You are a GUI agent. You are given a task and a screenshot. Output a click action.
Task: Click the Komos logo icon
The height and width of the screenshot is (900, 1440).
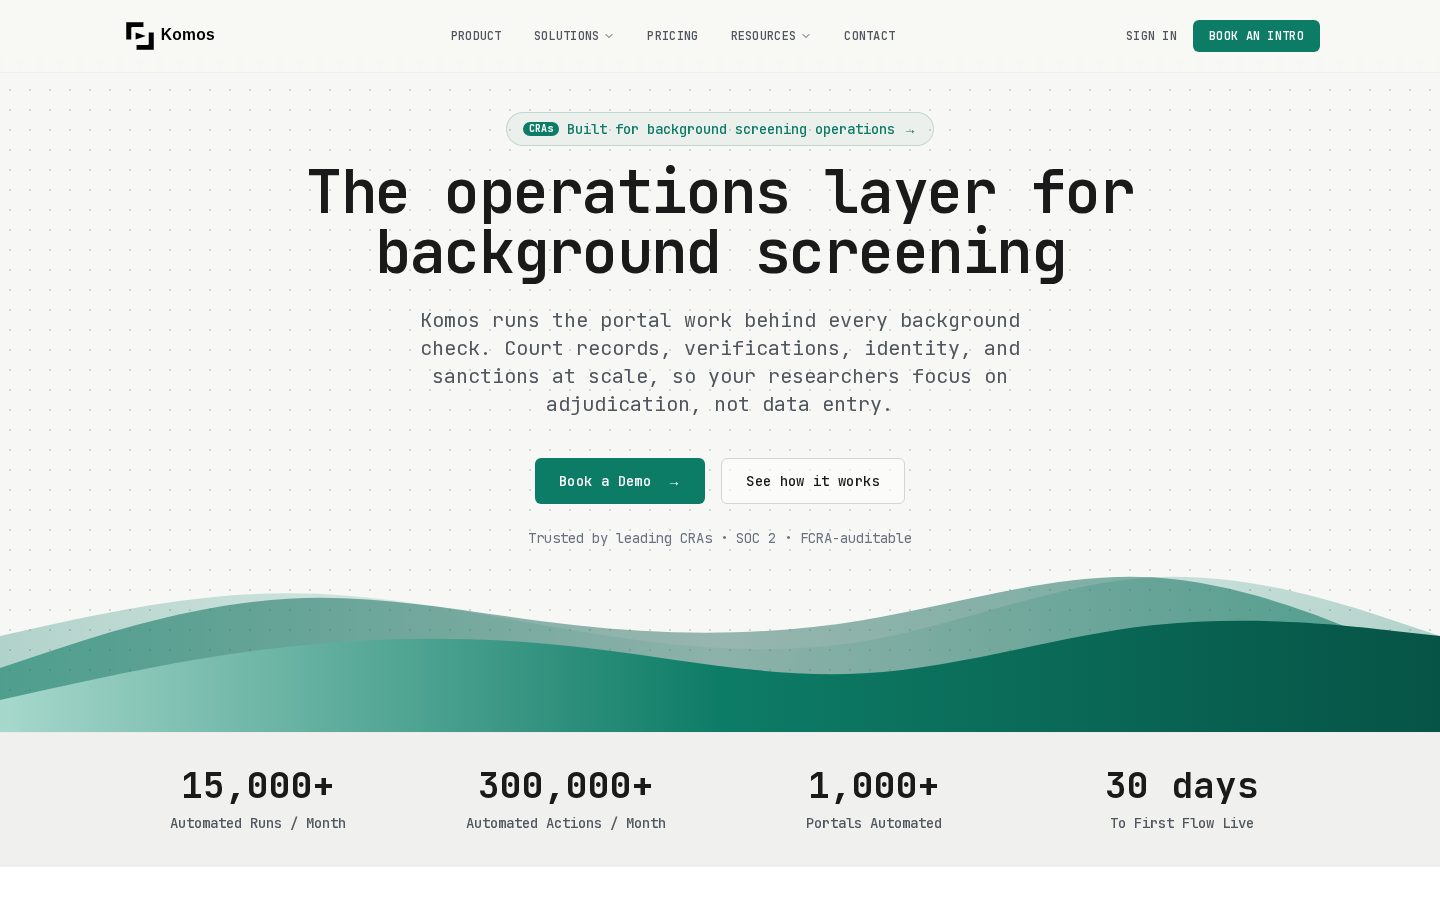coord(140,35)
